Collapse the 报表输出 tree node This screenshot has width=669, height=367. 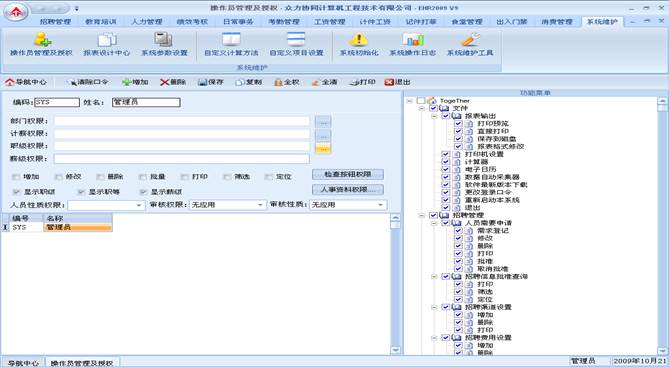point(434,116)
